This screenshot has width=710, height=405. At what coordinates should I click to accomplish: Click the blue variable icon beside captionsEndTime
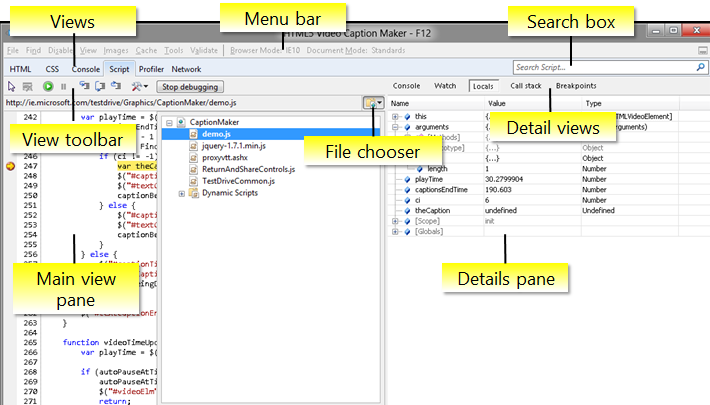(407, 190)
